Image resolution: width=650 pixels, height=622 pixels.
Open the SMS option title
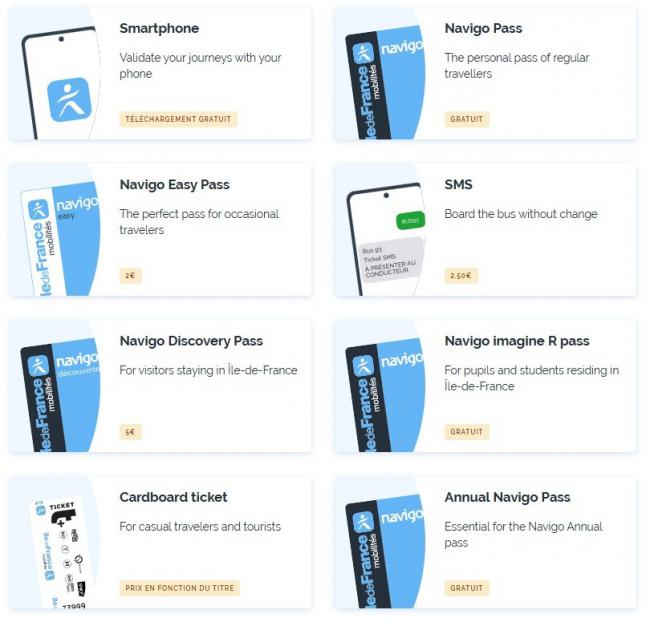(x=458, y=185)
